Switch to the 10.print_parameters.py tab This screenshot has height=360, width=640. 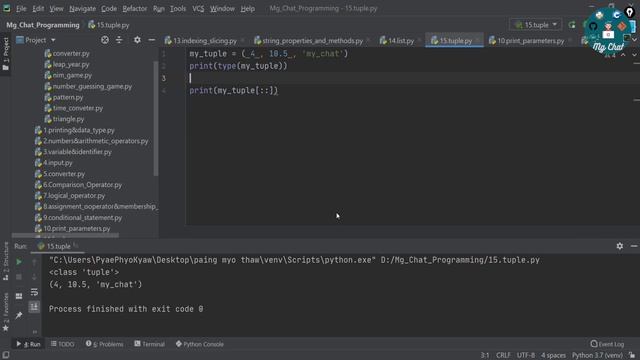coord(527,40)
